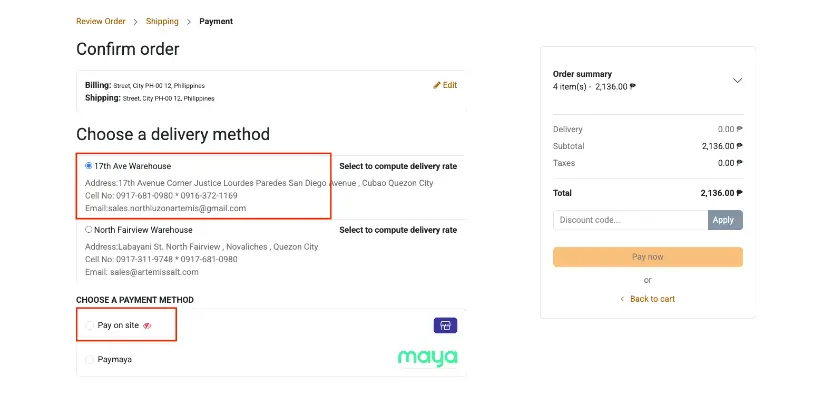
Task: Click the Maya logo
Action: point(427,358)
